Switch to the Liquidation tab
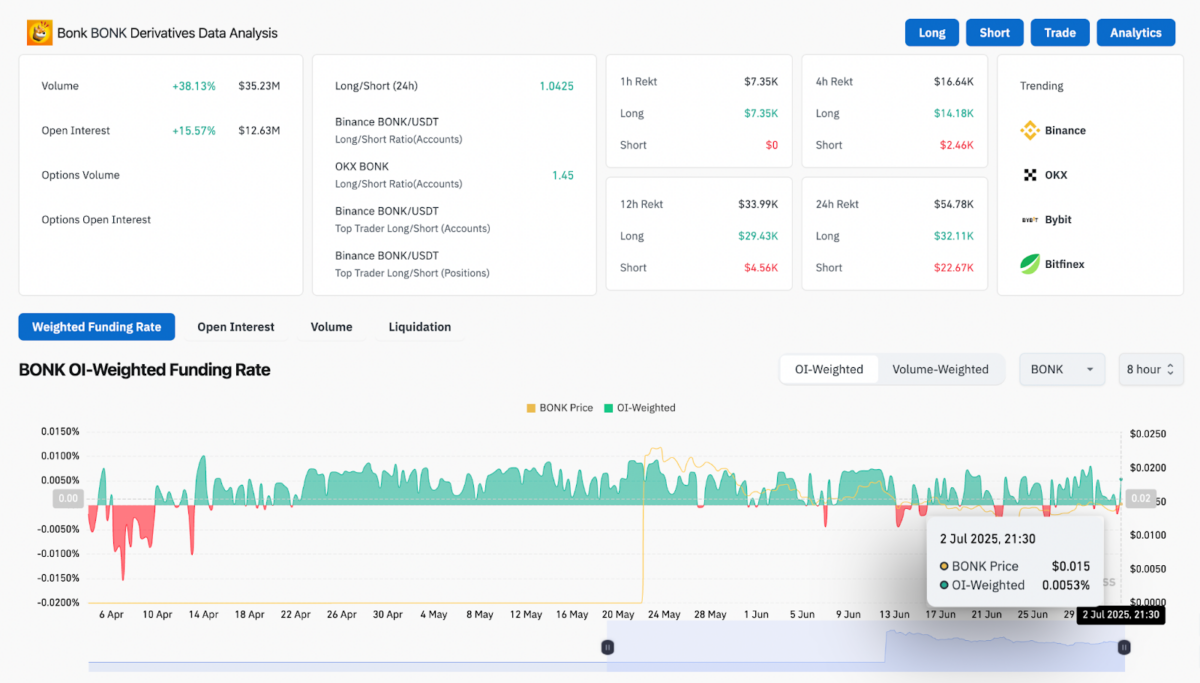The image size is (1200, 683). click(x=419, y=327)
